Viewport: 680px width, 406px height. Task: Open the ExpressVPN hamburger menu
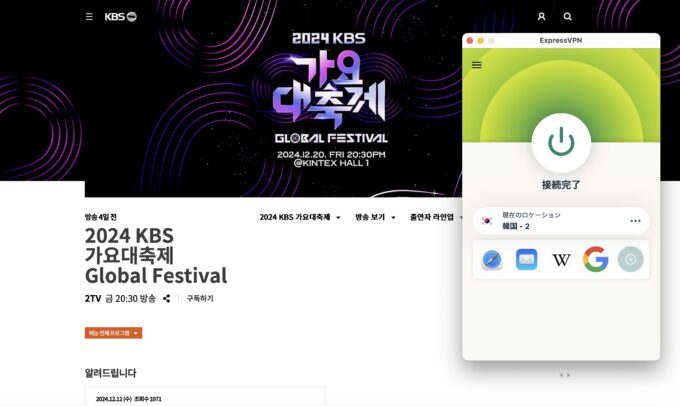click(x=477, y=65)
